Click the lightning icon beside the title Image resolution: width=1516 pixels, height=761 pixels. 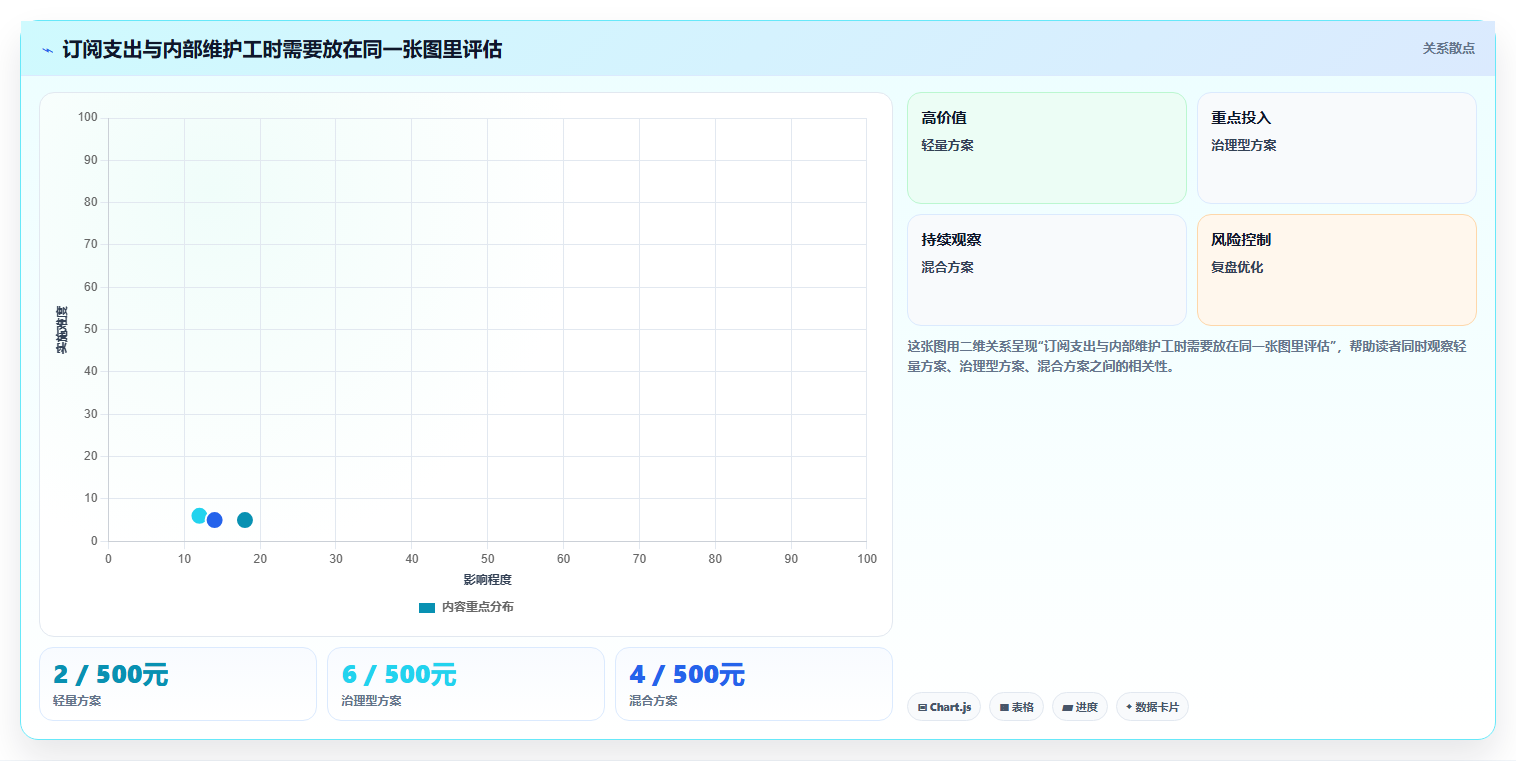[x=47, y=50]
